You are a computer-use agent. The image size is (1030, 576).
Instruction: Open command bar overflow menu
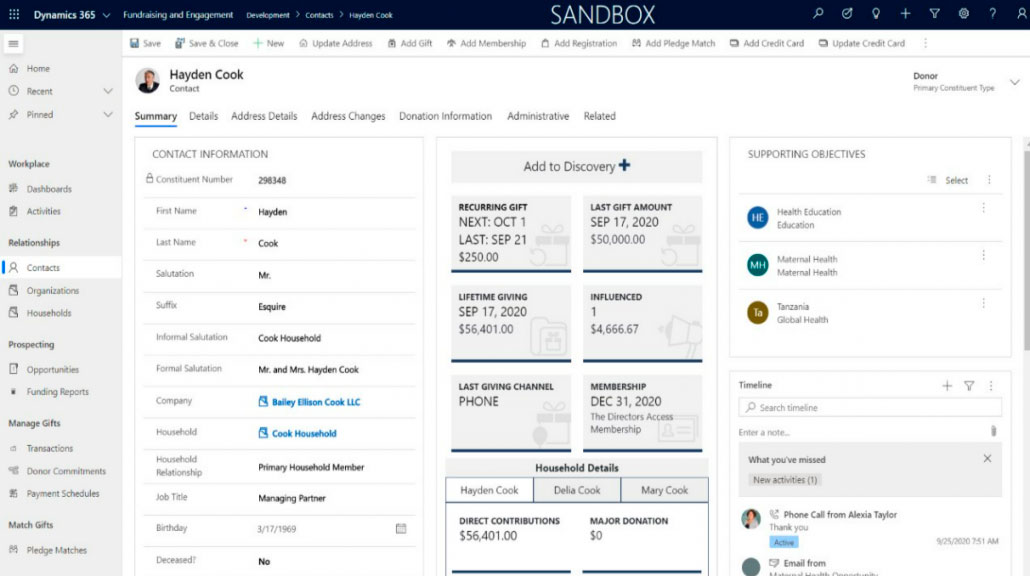click(x=926, y=43)
